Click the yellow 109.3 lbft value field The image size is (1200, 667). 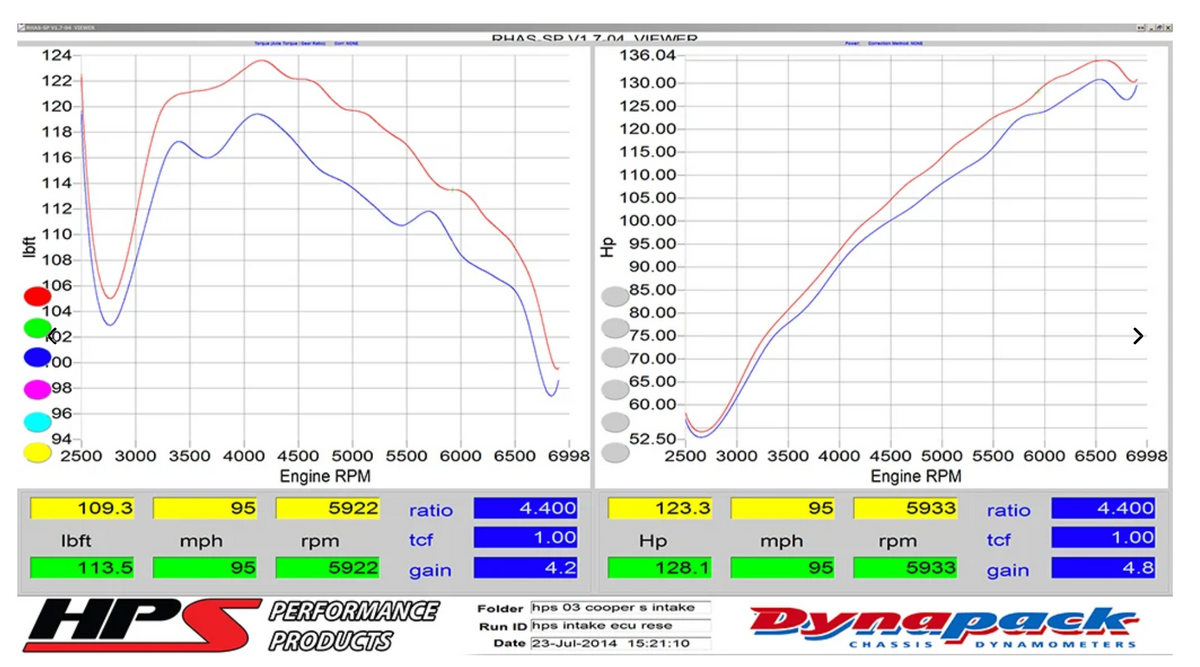tap(82, 509)
